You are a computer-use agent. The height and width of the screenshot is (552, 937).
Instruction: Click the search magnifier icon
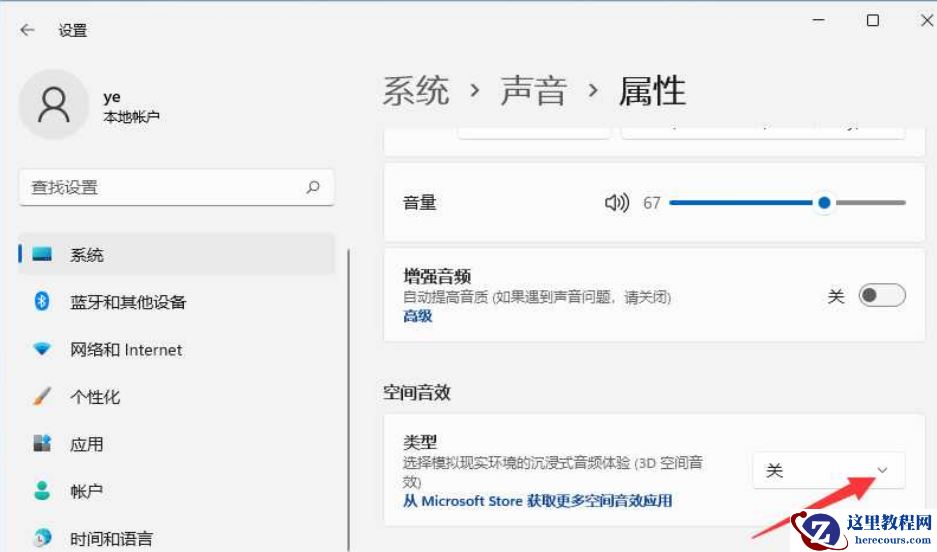[x=313, y=188]
